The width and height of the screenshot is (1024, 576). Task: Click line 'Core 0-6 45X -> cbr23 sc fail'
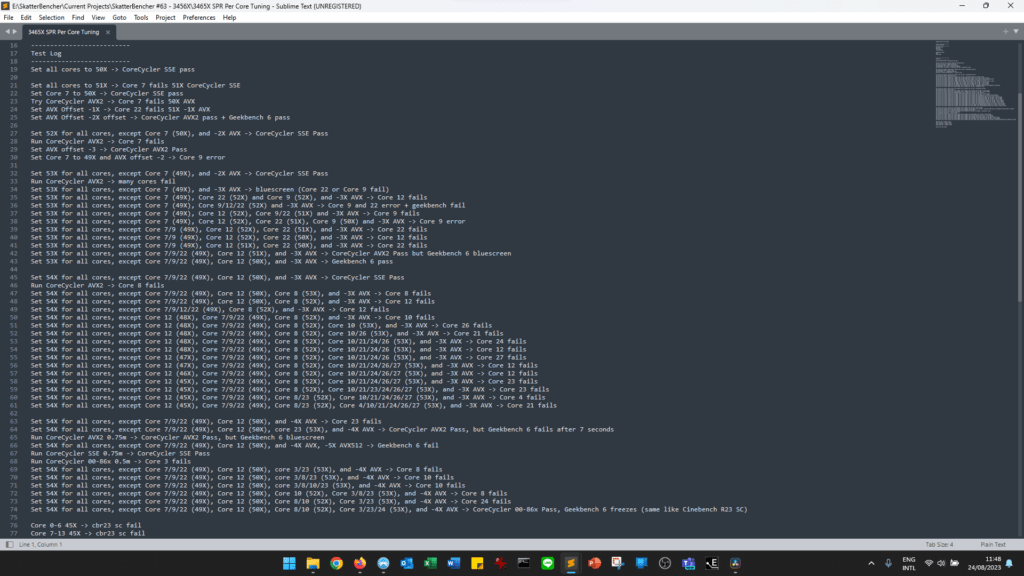tap(86, 525)
